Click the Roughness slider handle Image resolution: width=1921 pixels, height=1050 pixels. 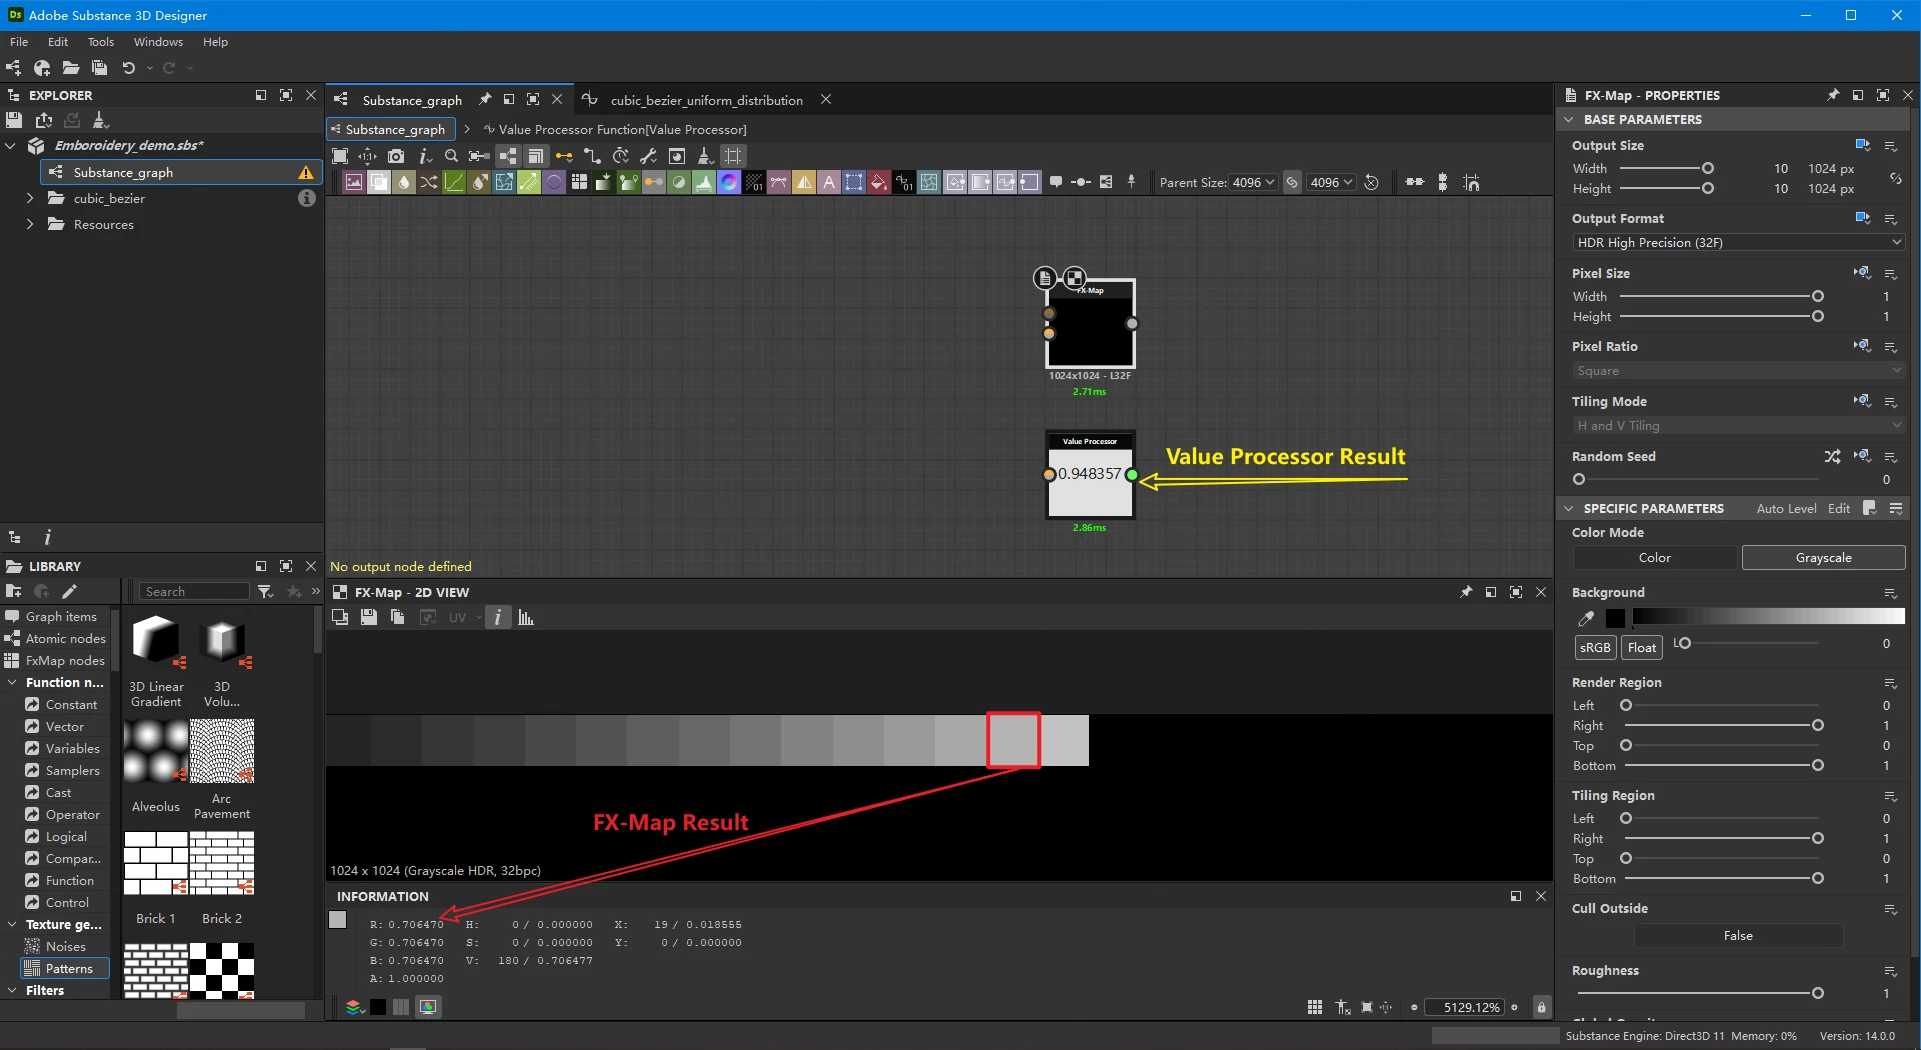click(1817, 993)
